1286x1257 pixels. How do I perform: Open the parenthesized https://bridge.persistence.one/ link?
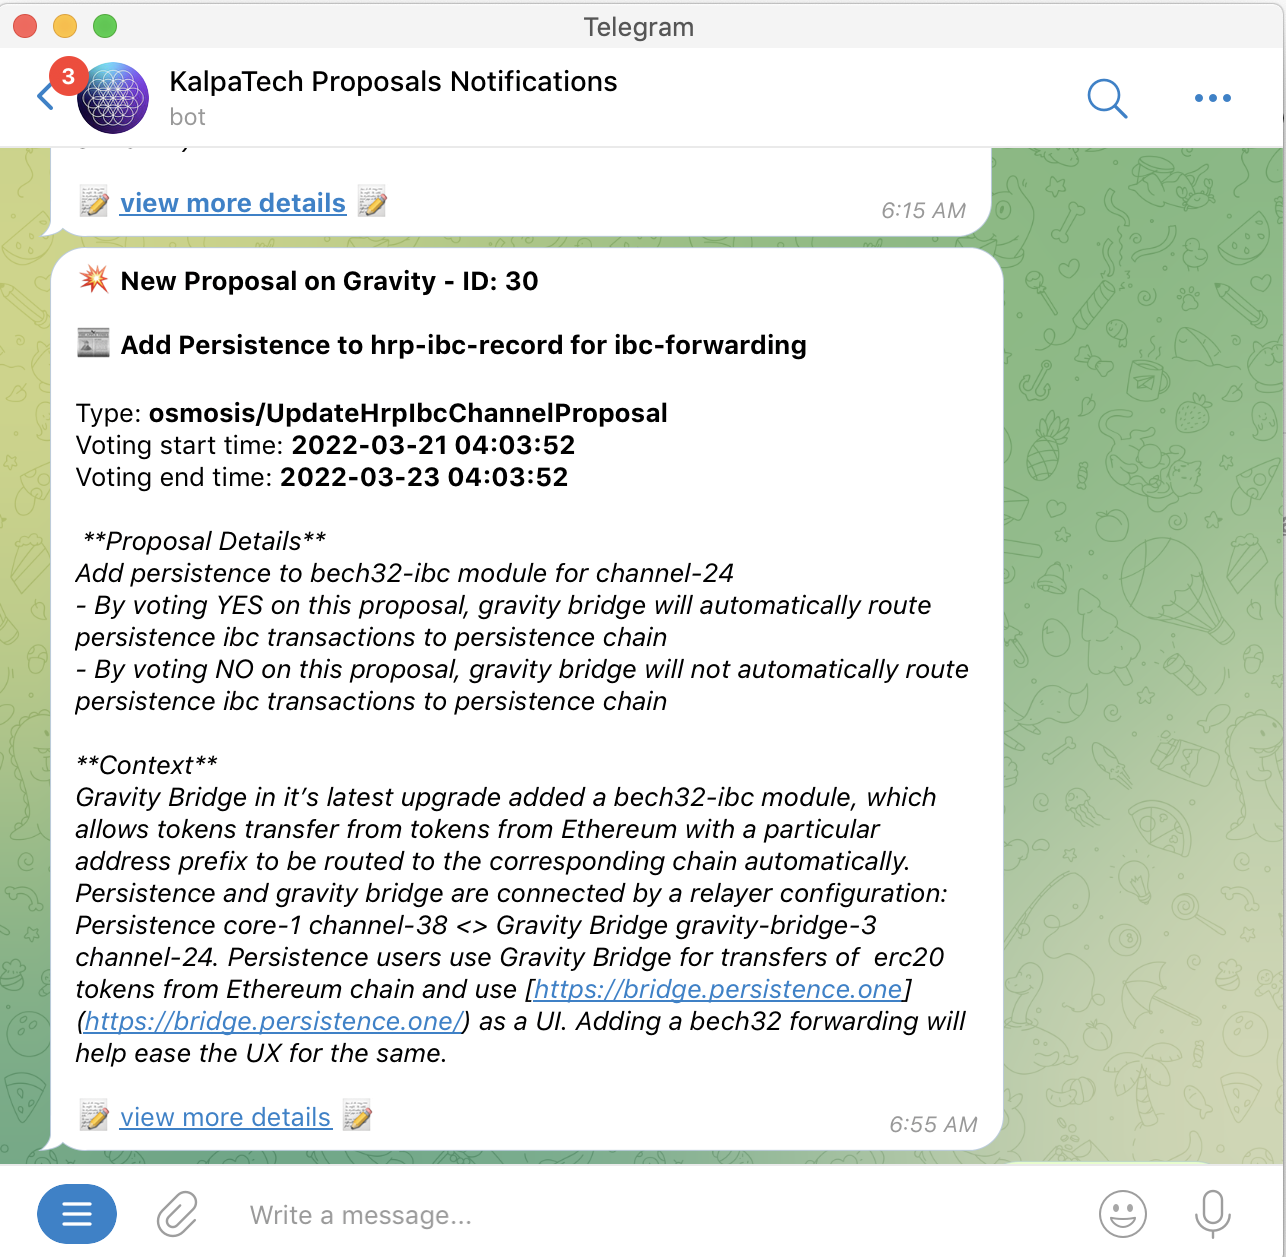click(273, 1021)
